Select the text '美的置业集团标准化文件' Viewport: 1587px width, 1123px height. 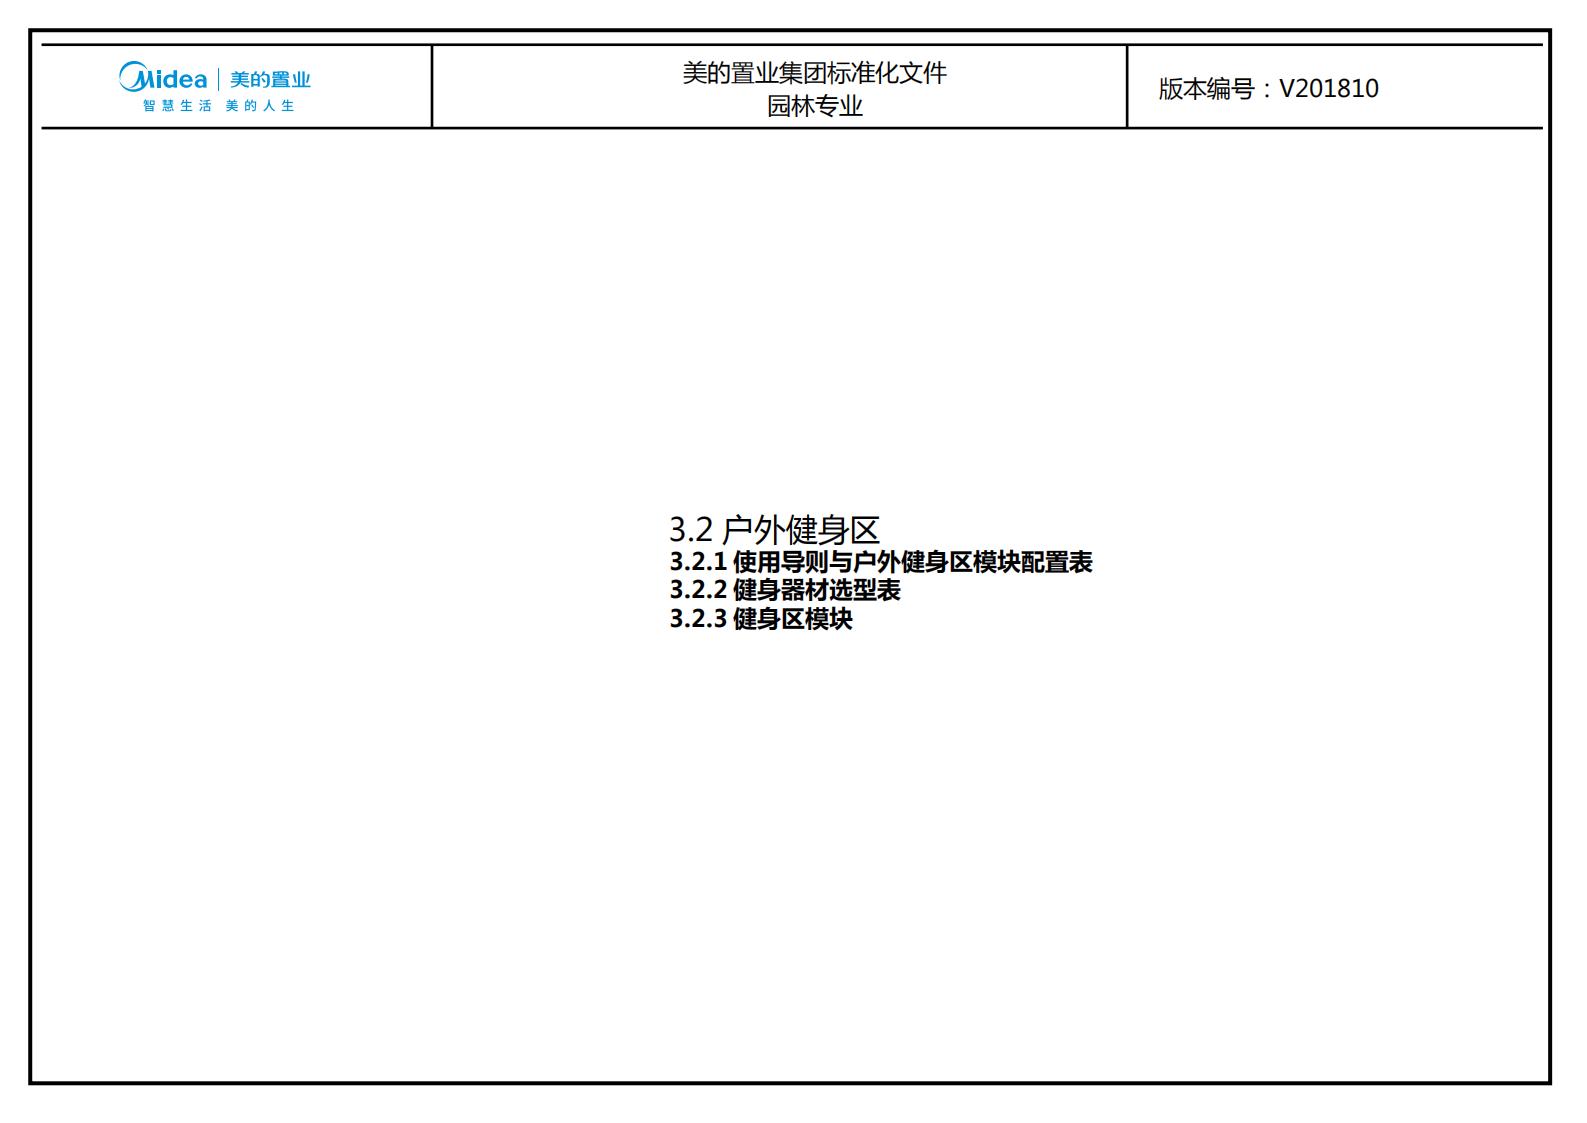click(814, 73)
